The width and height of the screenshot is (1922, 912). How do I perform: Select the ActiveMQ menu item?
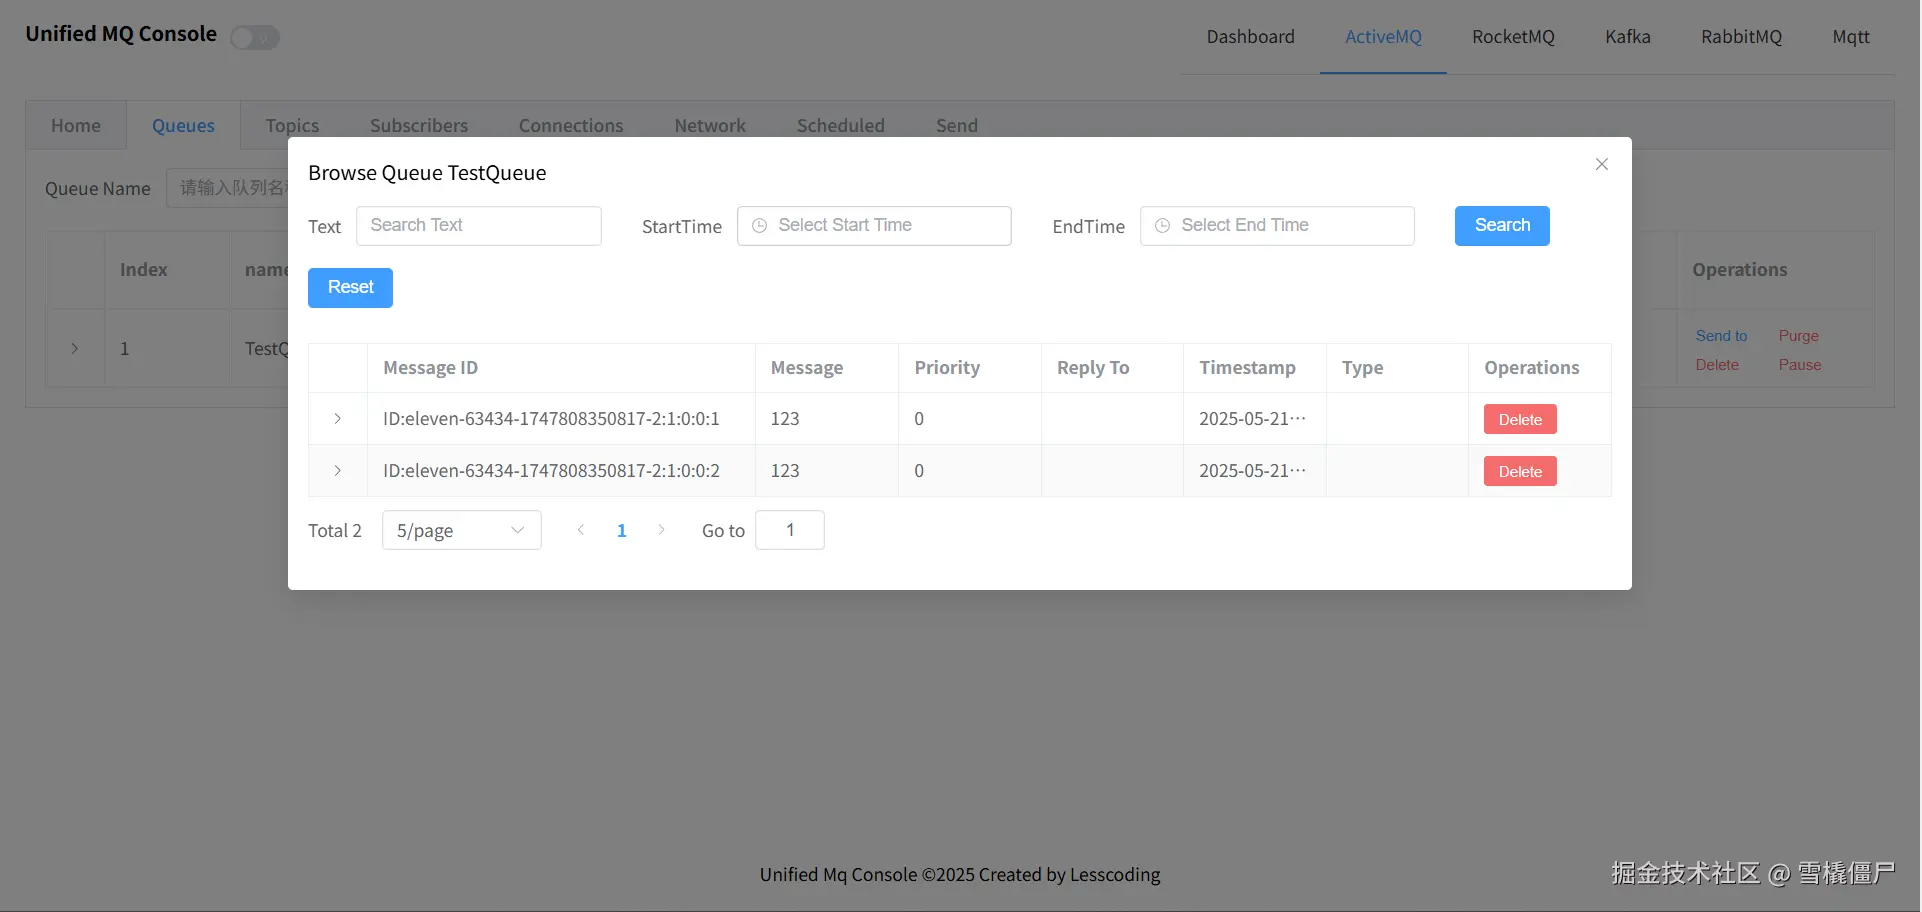(x=1383, y=37)
